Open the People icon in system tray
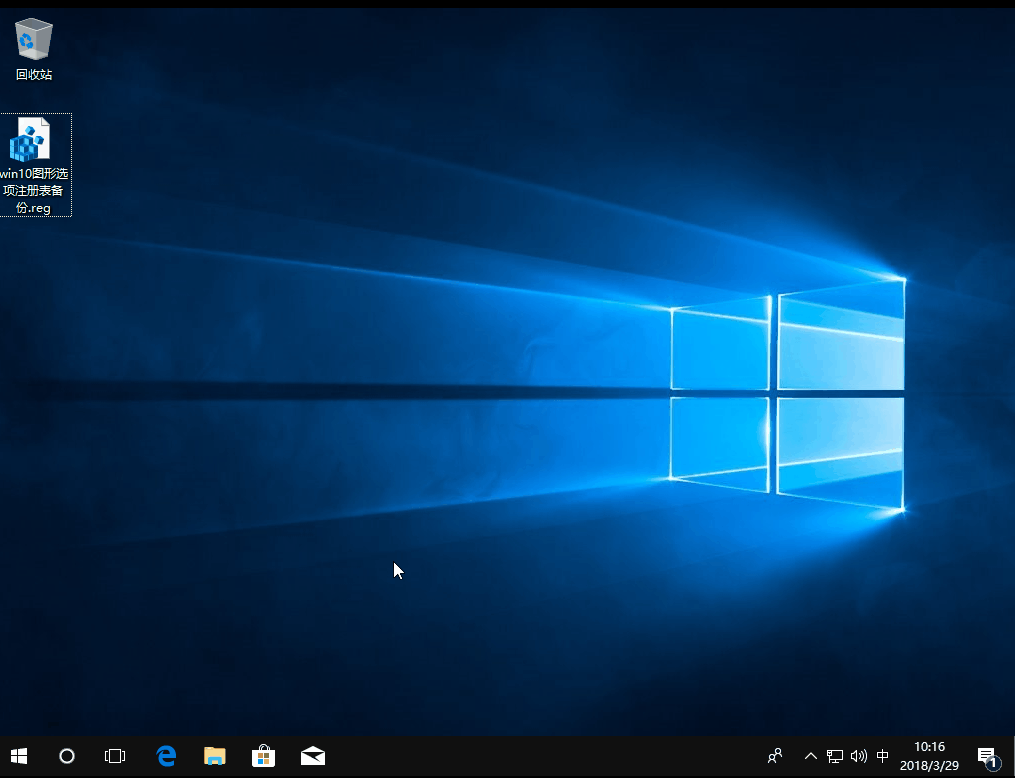The height and width of the screenshot is (778, 1015). (774, 756)
